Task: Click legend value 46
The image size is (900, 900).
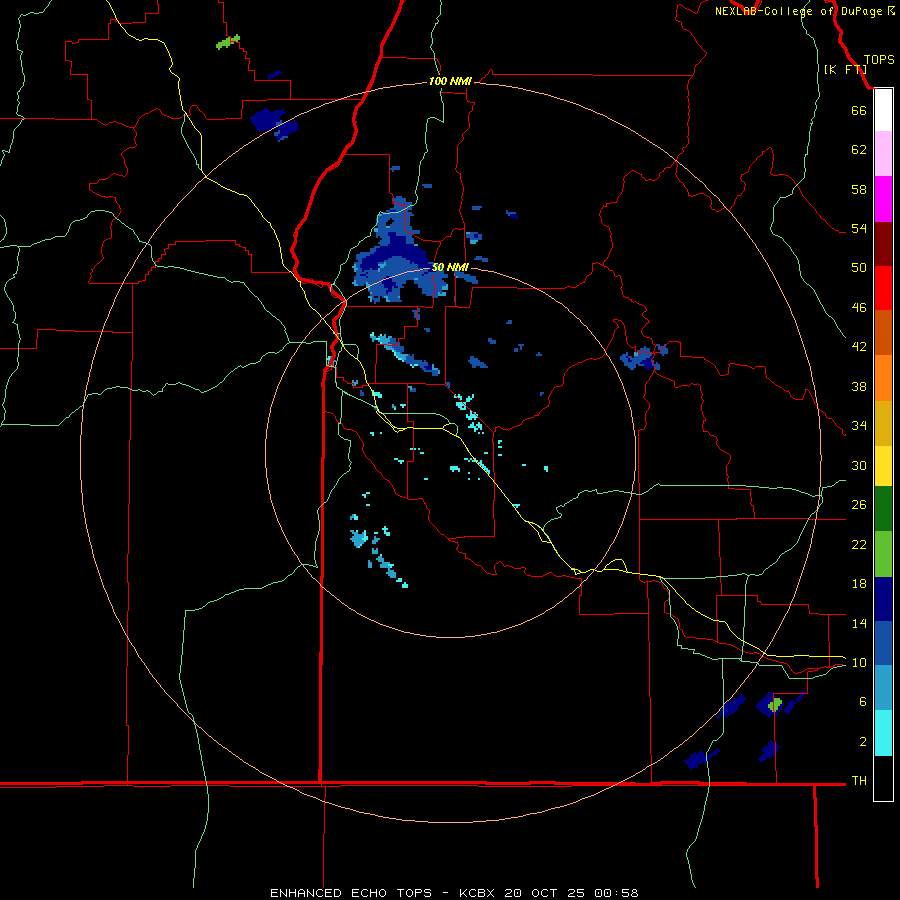Action: tap(859, 308)
